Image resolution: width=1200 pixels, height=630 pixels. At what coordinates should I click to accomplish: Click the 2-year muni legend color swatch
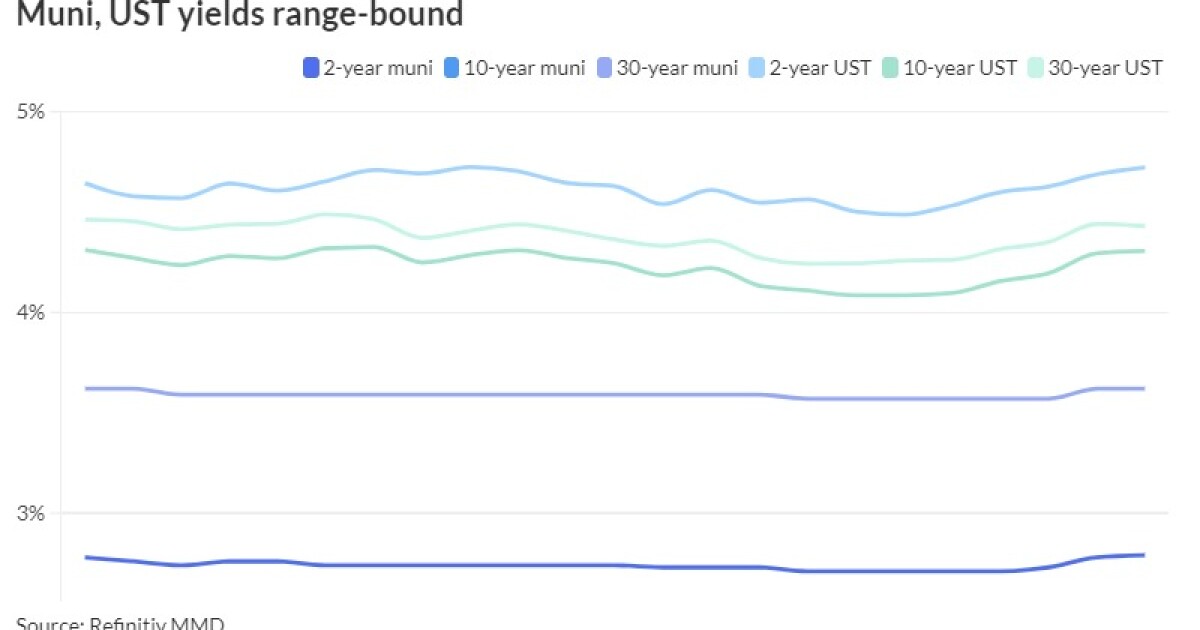(x=311, y=68)
